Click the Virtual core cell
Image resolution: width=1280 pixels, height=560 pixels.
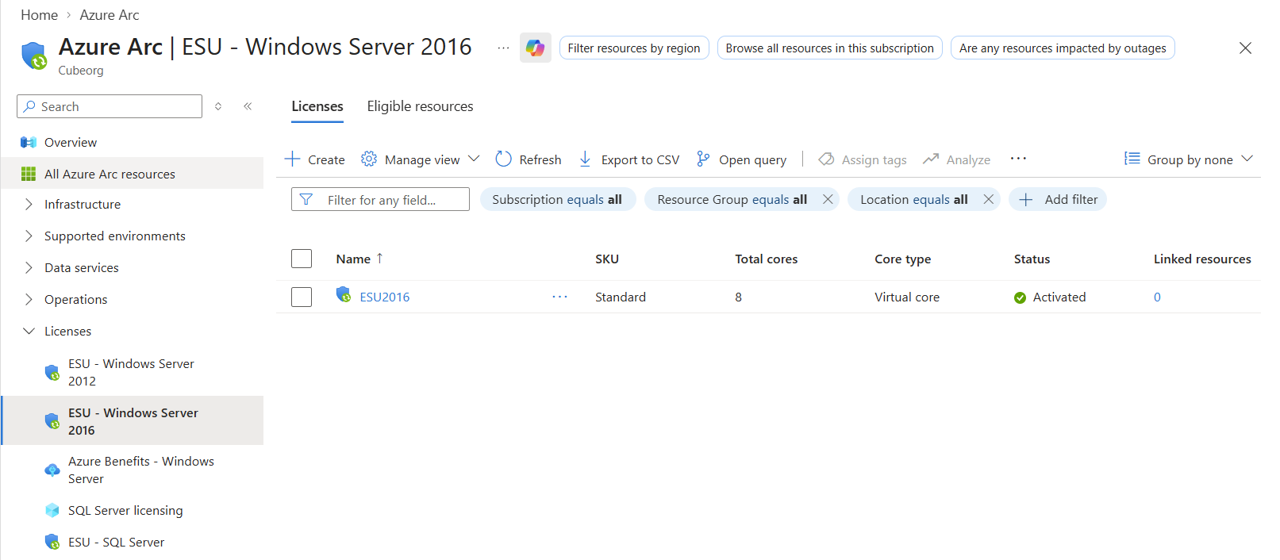point(907,297)
